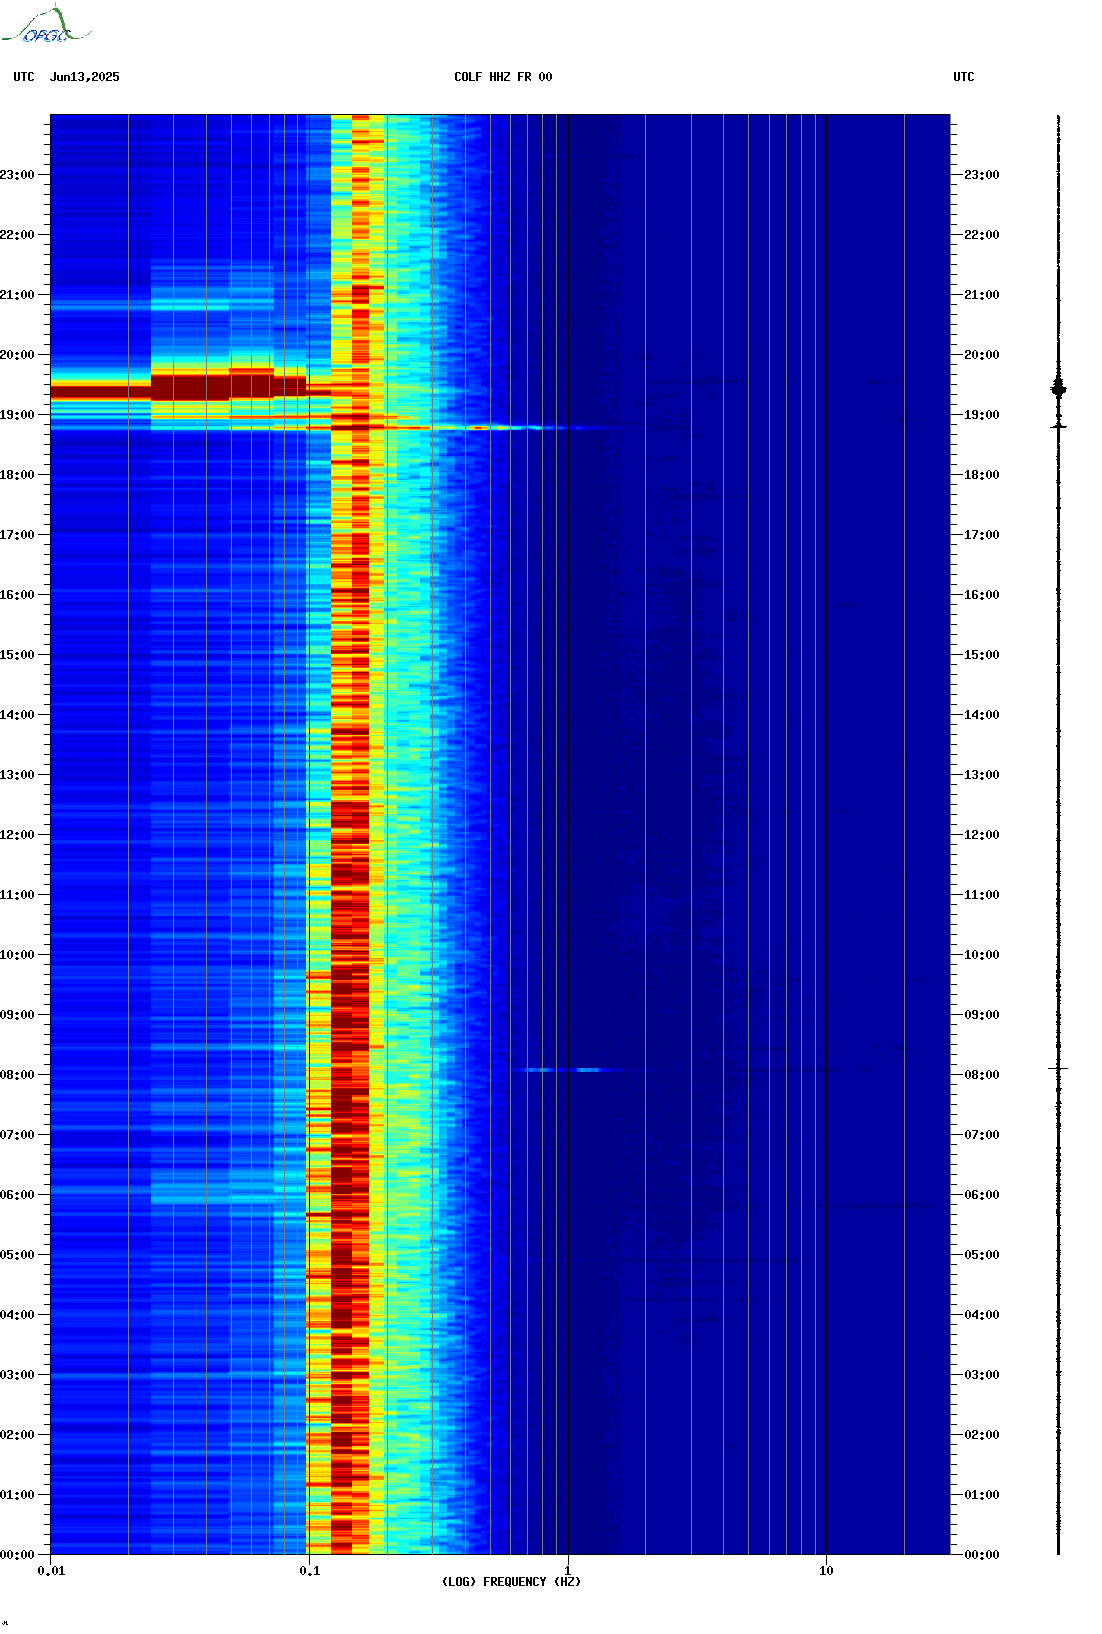Click the 20:00 label on left axis

[17, 355]
